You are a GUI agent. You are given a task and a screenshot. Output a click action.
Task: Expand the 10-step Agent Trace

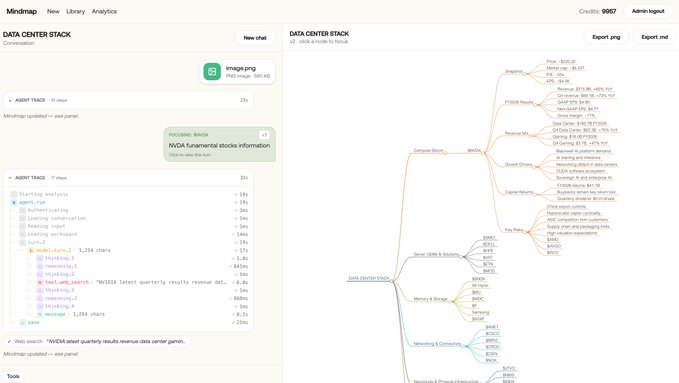coord(10,100)
